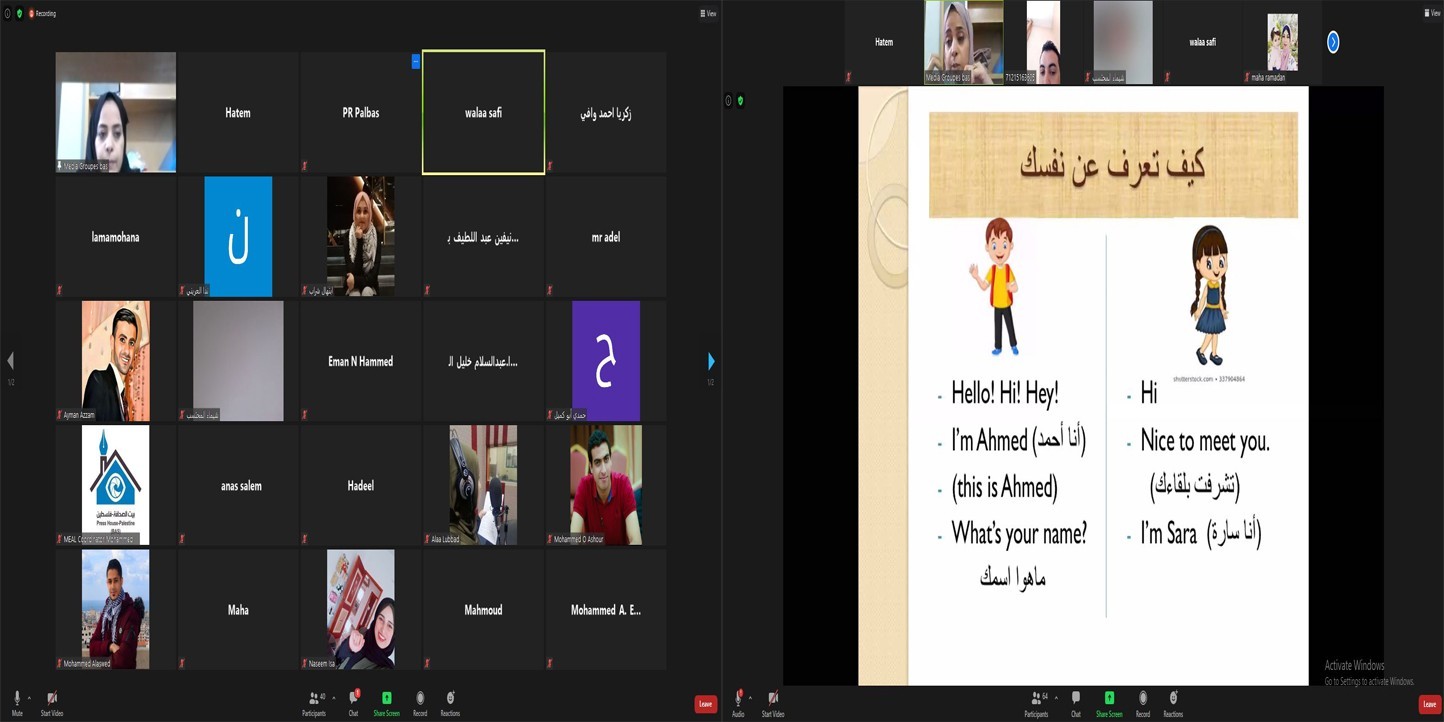The height and width of the screenshot is (722, 1444).
Task: Click the green encryption shield next to Recording
Action: [19, 13]
